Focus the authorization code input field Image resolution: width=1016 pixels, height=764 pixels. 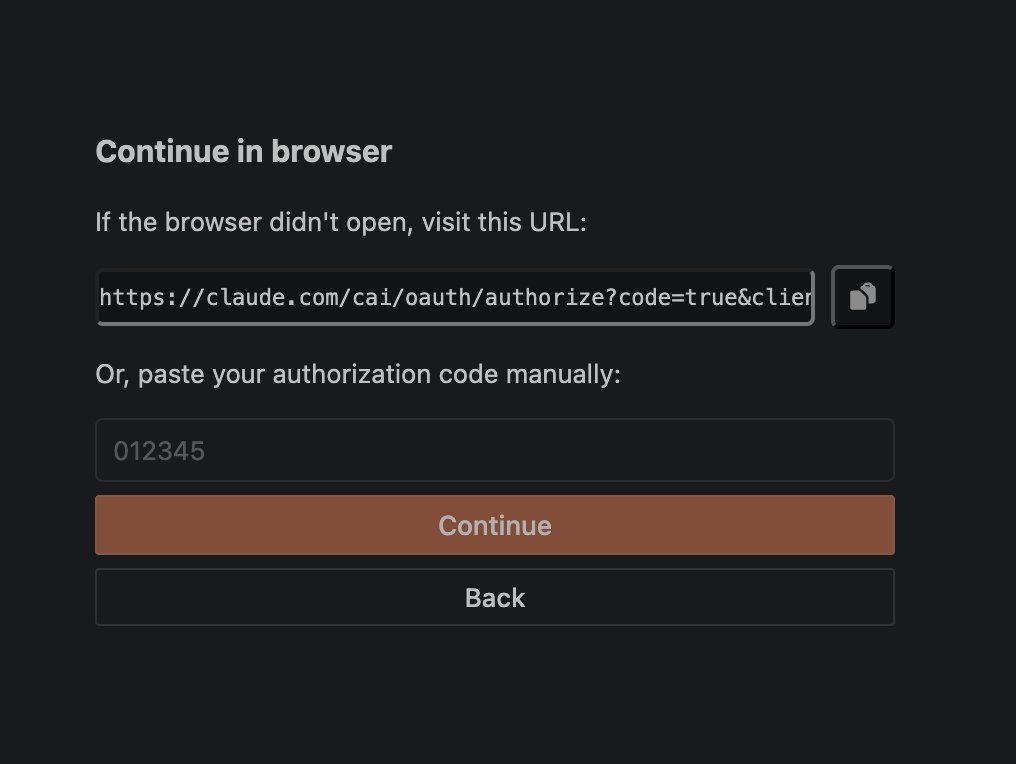click(495, 450)
